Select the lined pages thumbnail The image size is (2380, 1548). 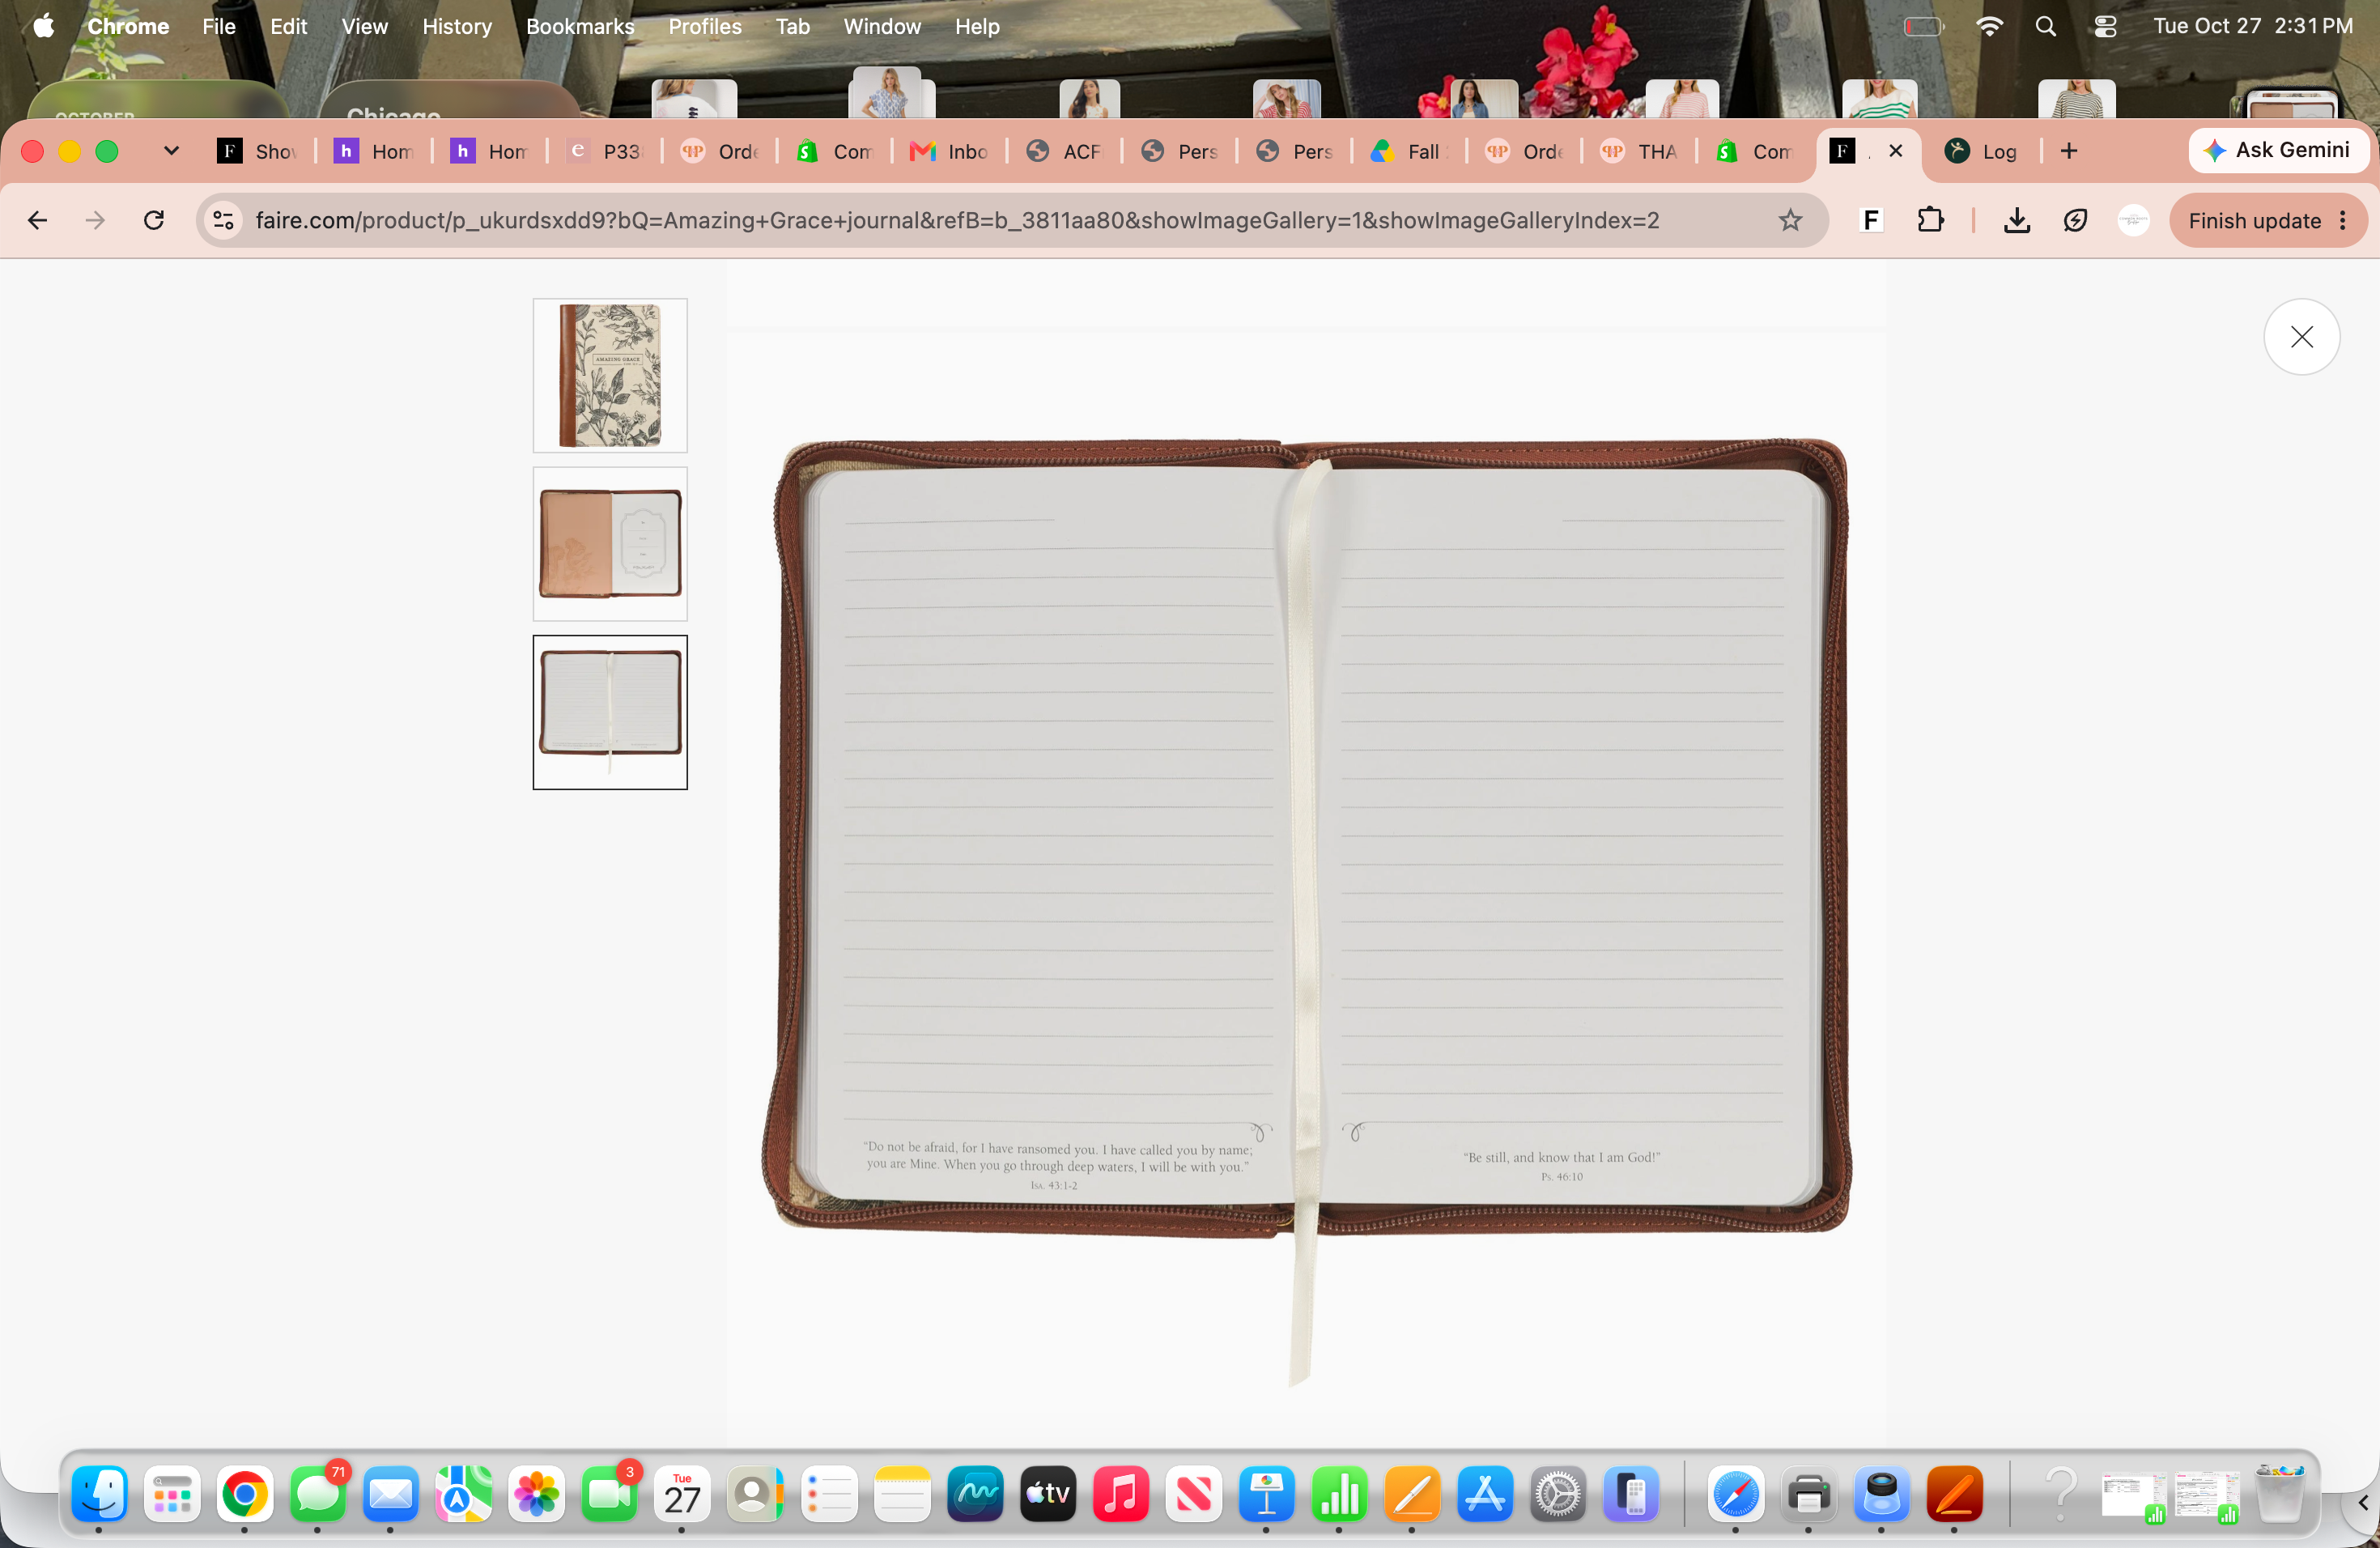coord(610,712)
